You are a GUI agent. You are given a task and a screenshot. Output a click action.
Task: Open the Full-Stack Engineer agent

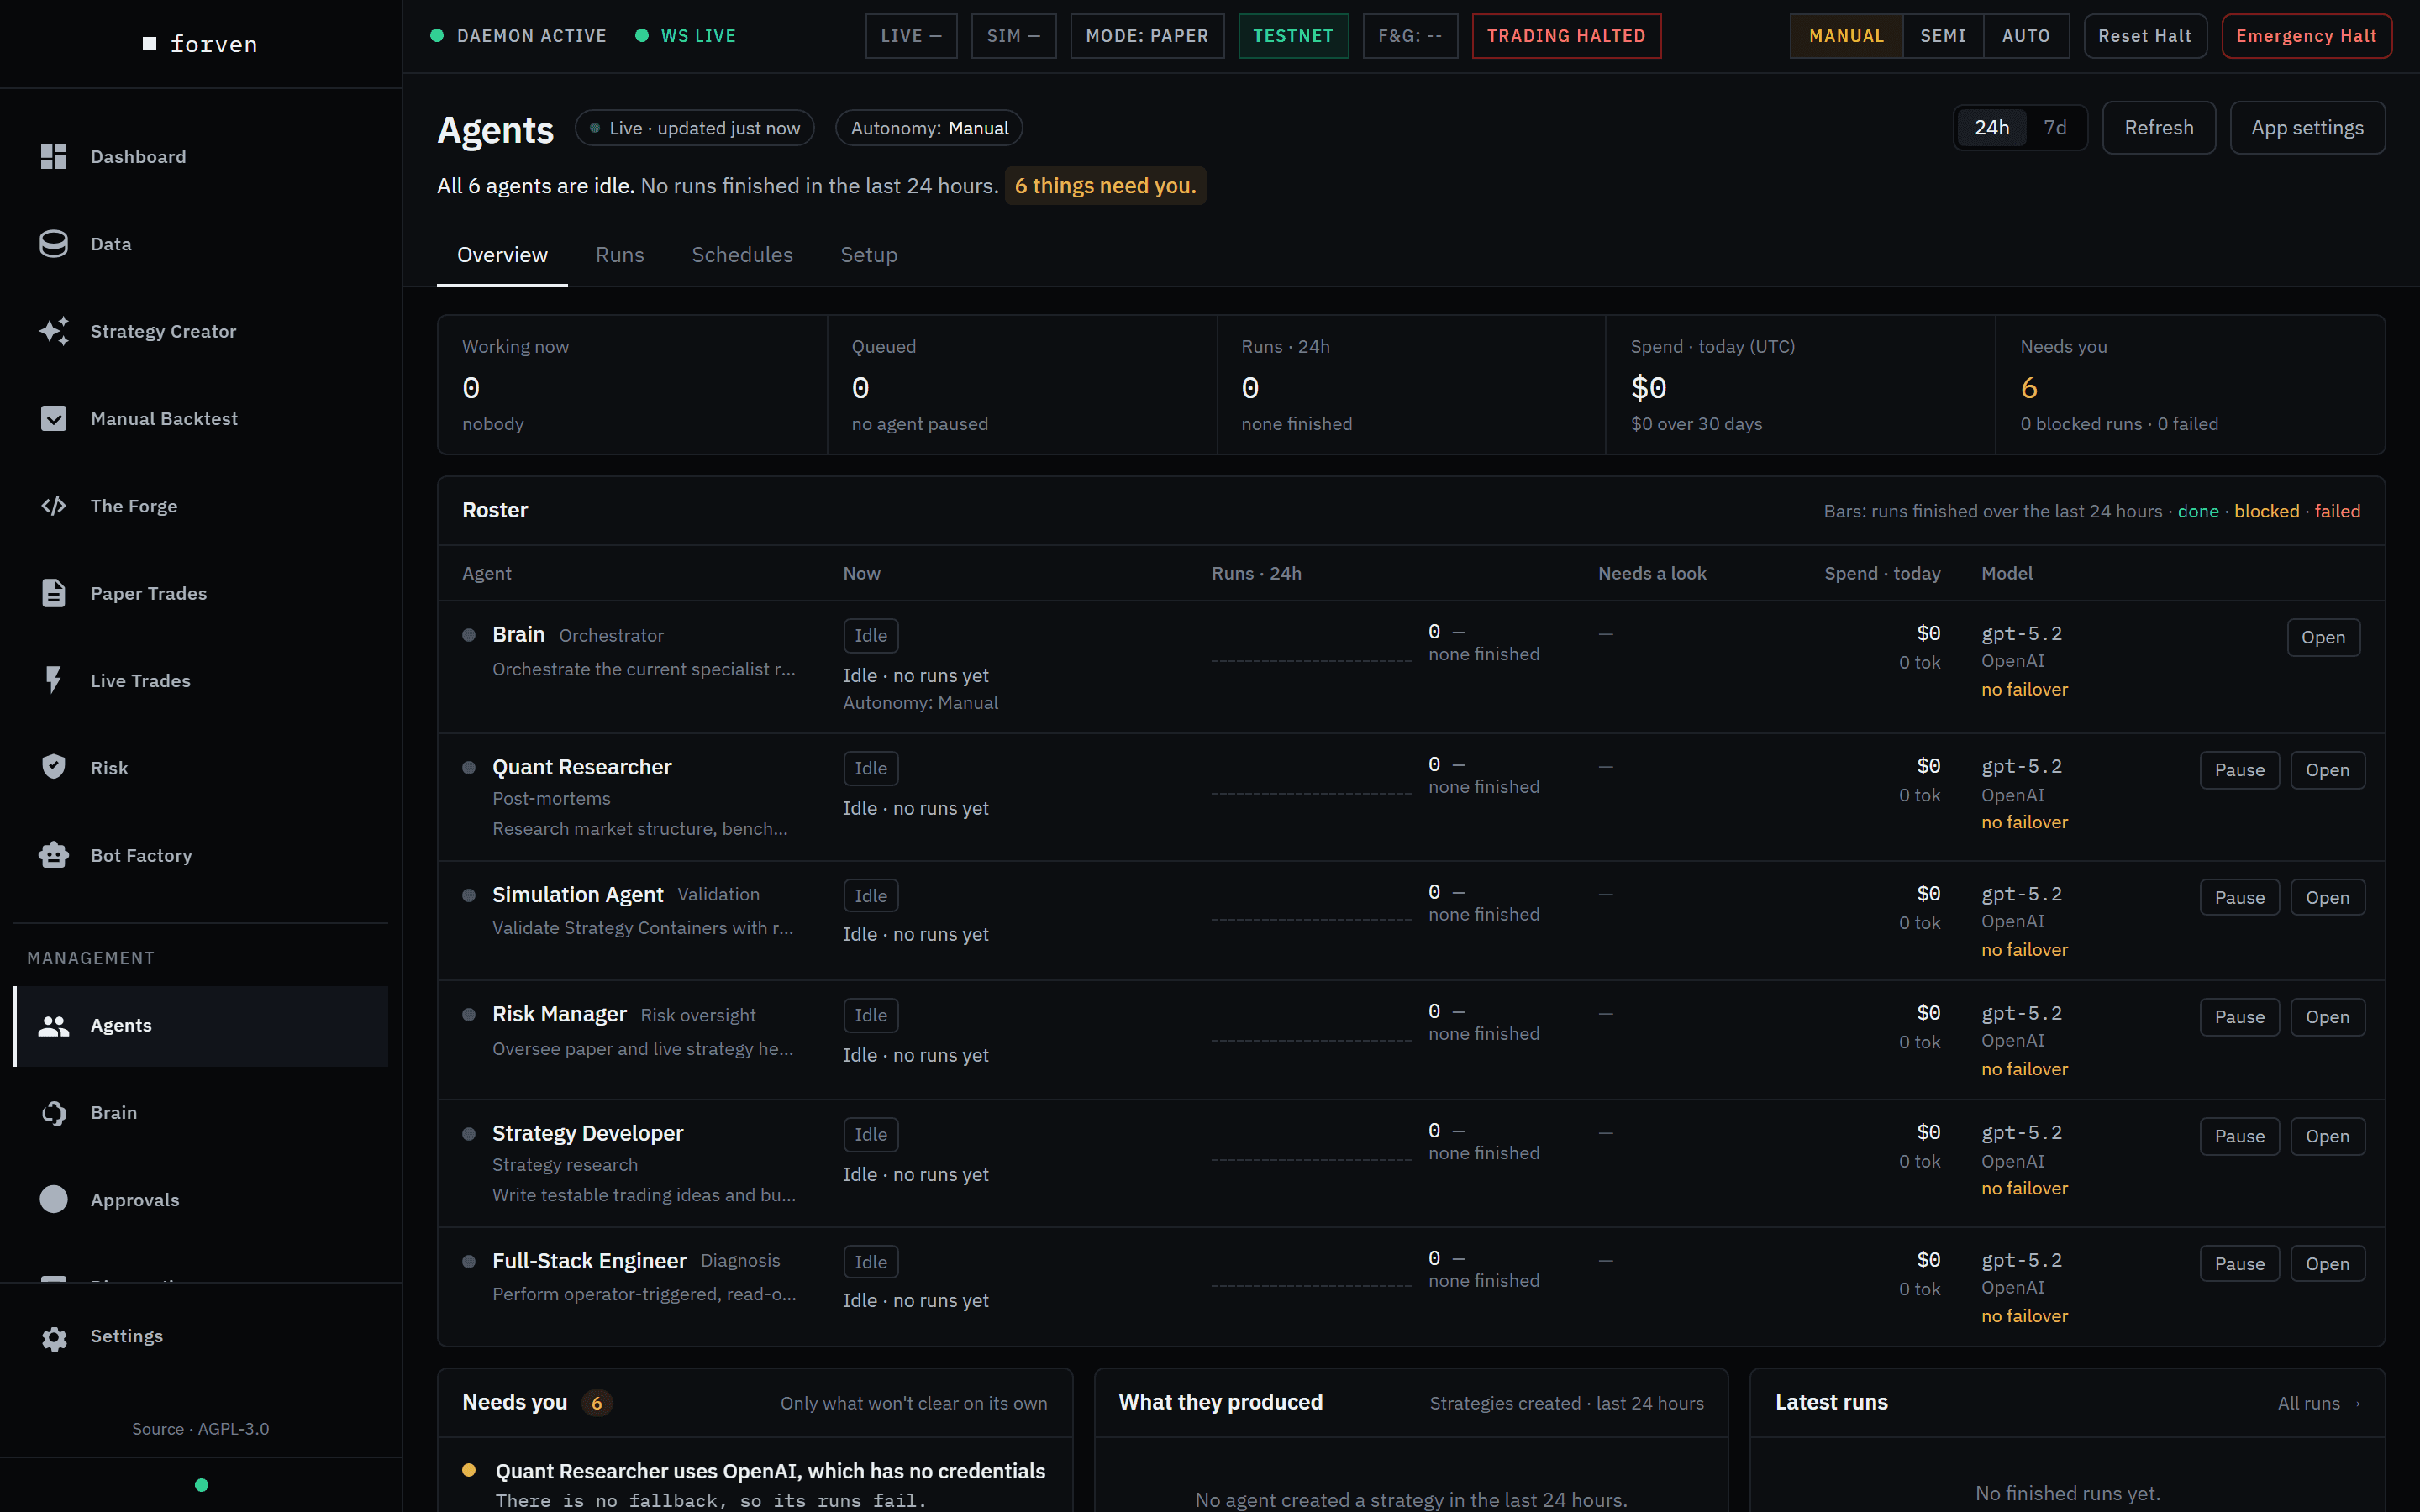(2327, 1264)
